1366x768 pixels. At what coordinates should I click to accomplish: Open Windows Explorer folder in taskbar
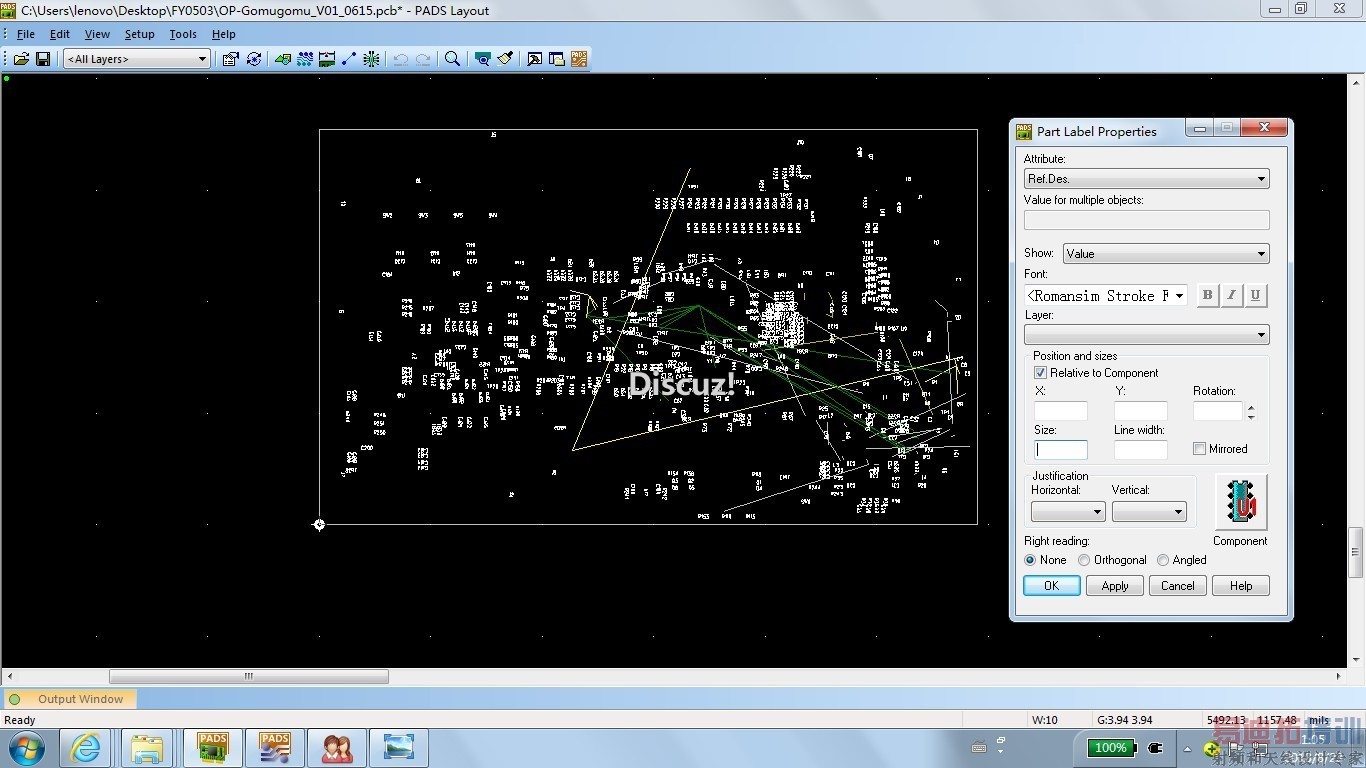click(147, 748)
